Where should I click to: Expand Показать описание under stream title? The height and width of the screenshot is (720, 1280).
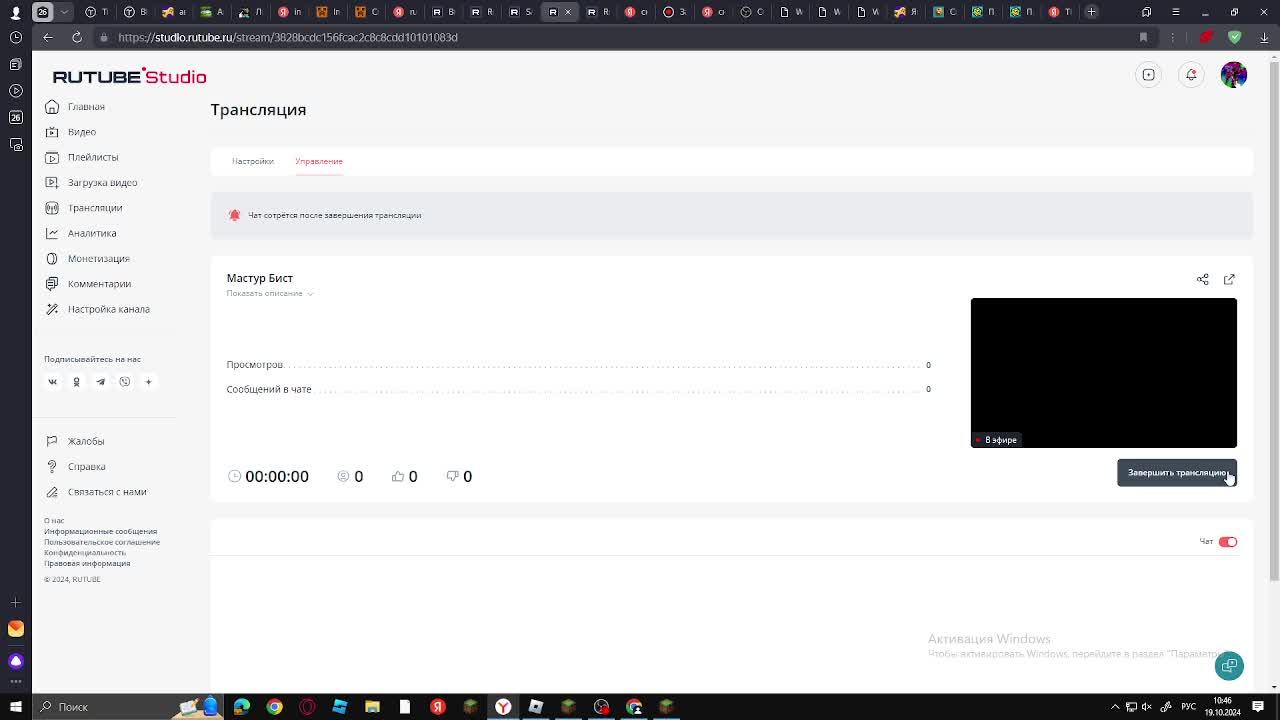tap(269, 293)
